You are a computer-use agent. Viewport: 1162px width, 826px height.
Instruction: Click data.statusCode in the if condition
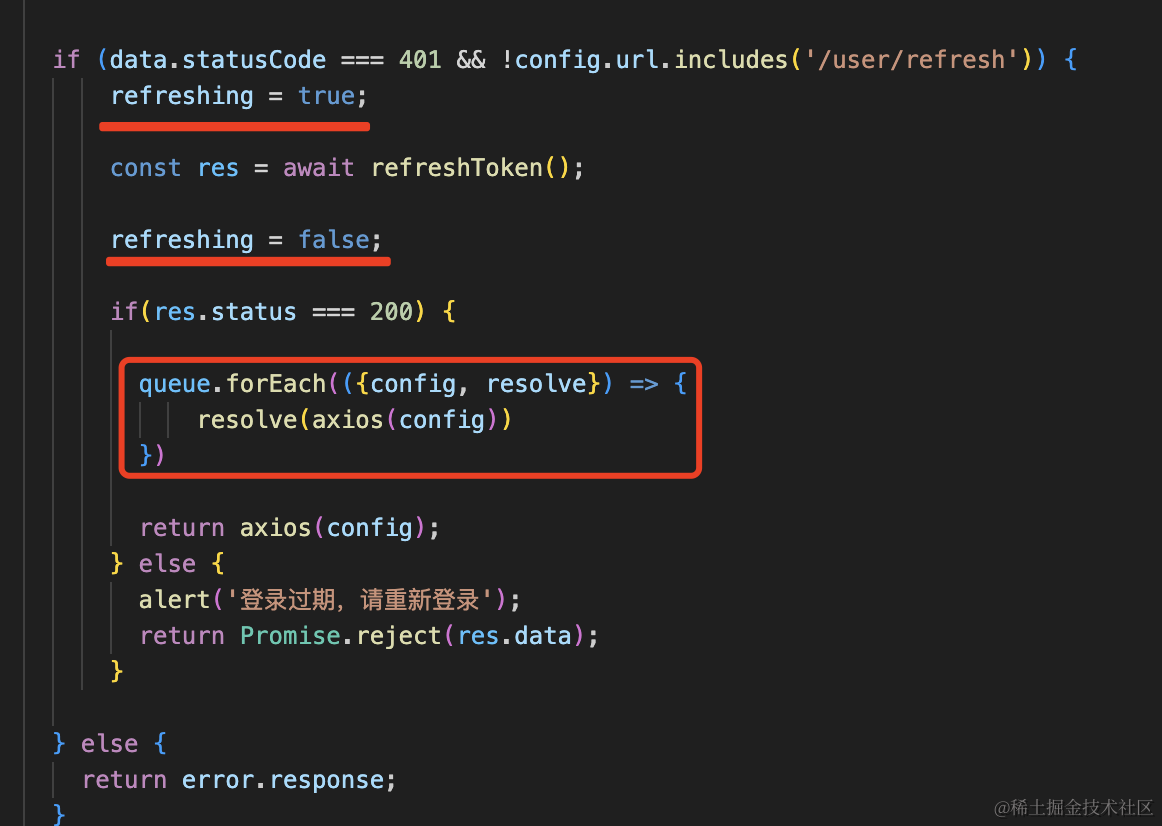point(218,60)
